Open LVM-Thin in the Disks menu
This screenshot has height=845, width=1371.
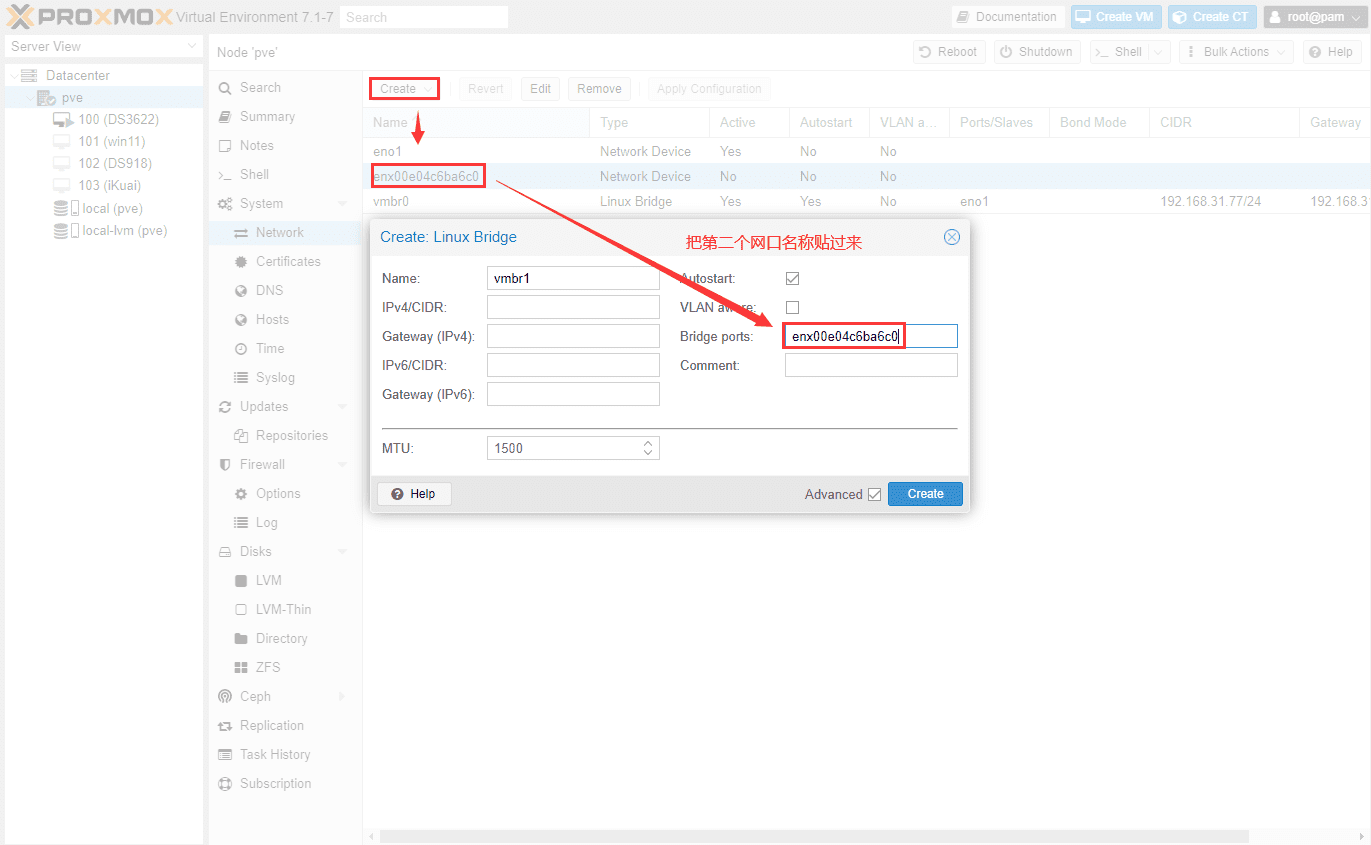[x=284, y=610]
